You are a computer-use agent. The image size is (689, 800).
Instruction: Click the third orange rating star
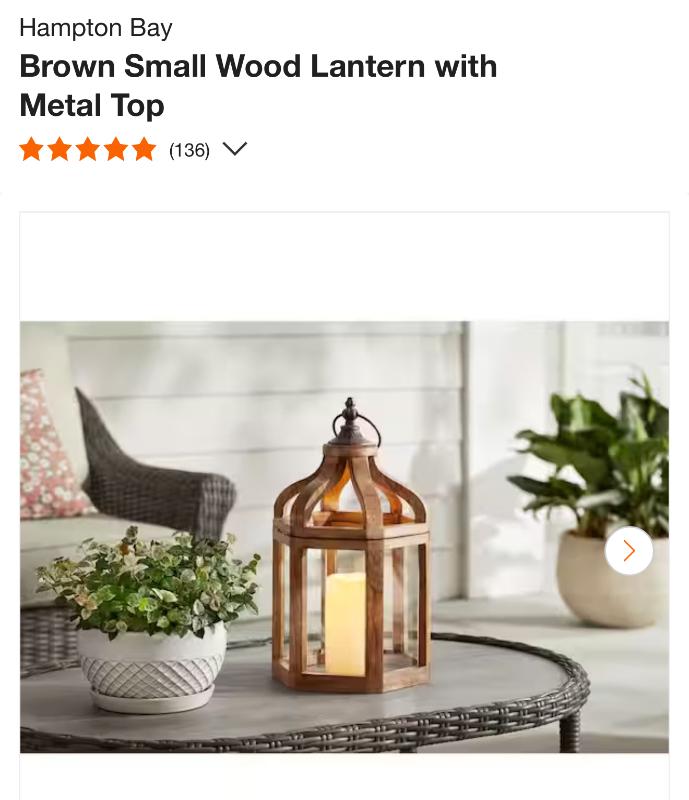(88, 149)
